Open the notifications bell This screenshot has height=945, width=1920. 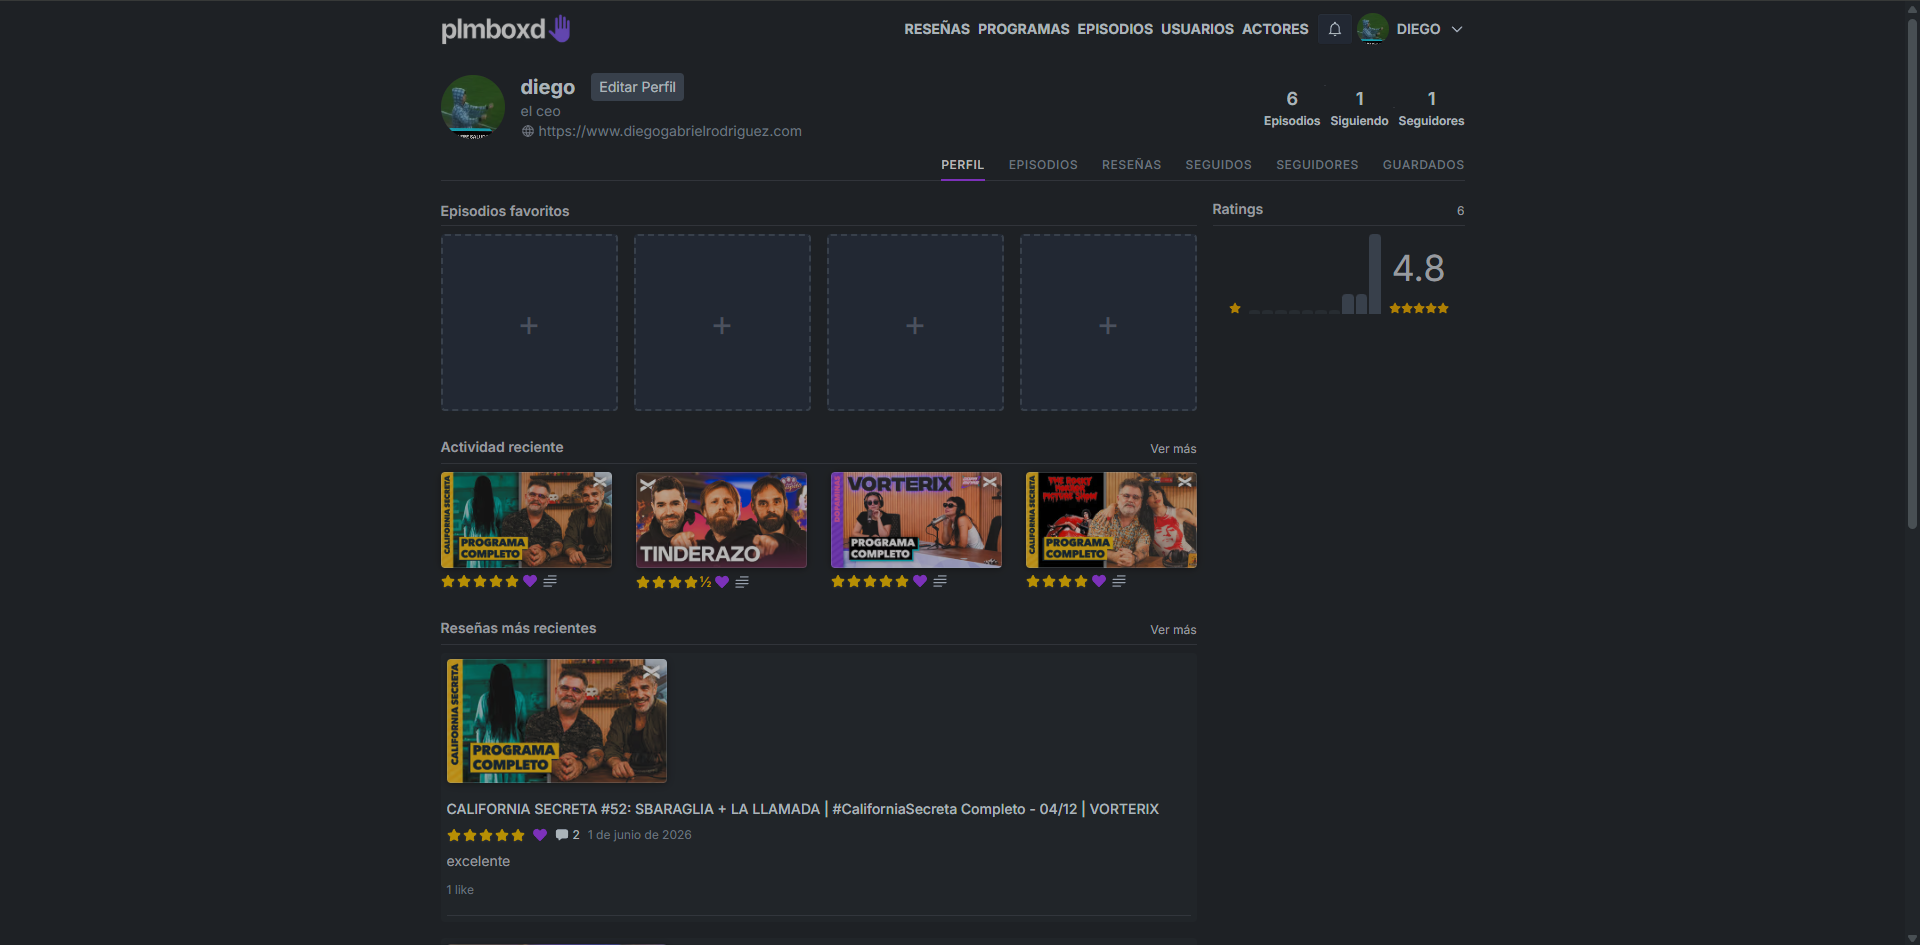(x=1334, y=29)
